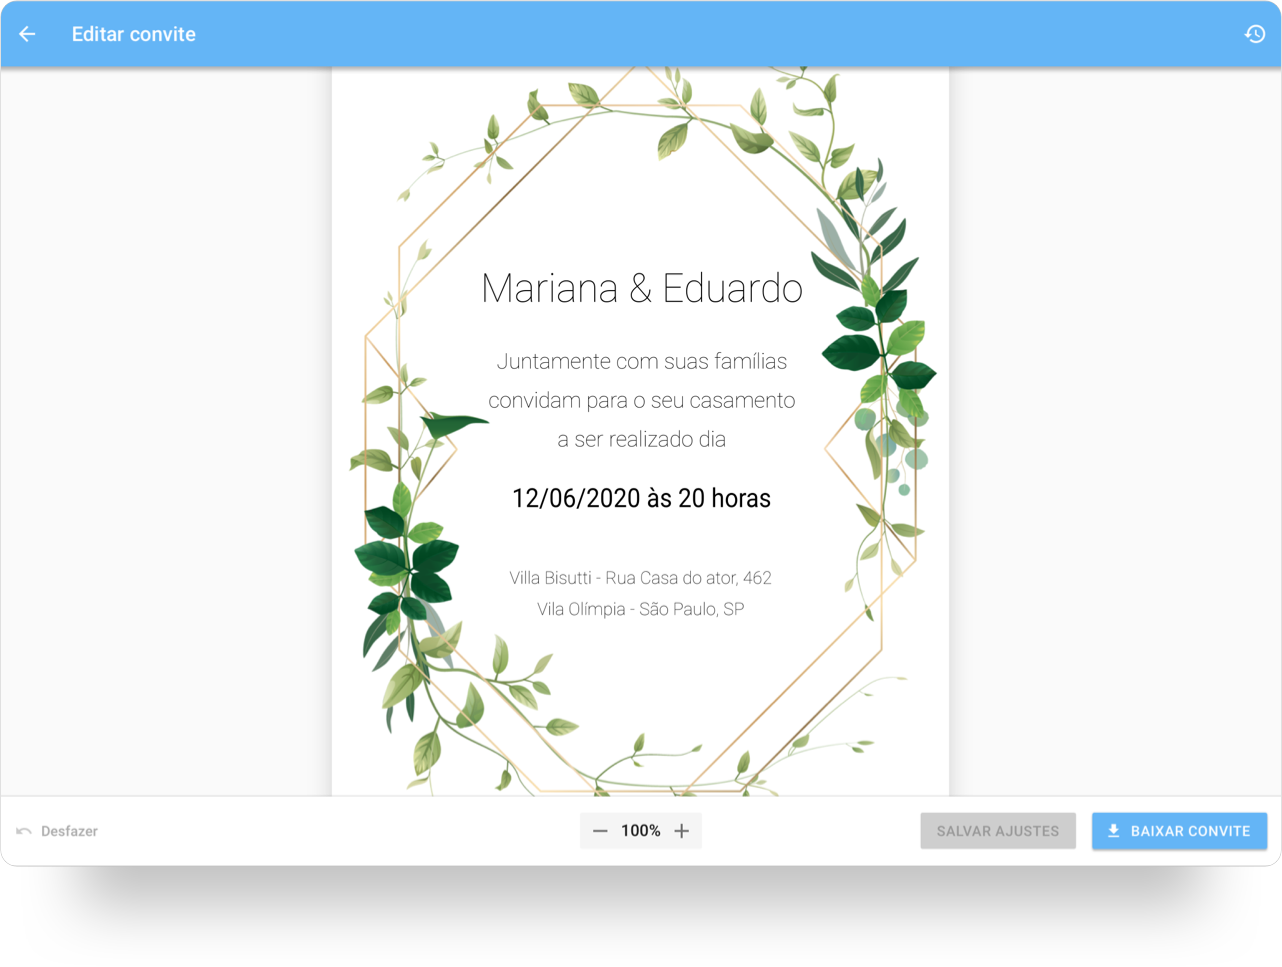This screenshot has height=967, width=1282.
Task: Click the download icon on Baixar Convite
Action: (1113, 831)
